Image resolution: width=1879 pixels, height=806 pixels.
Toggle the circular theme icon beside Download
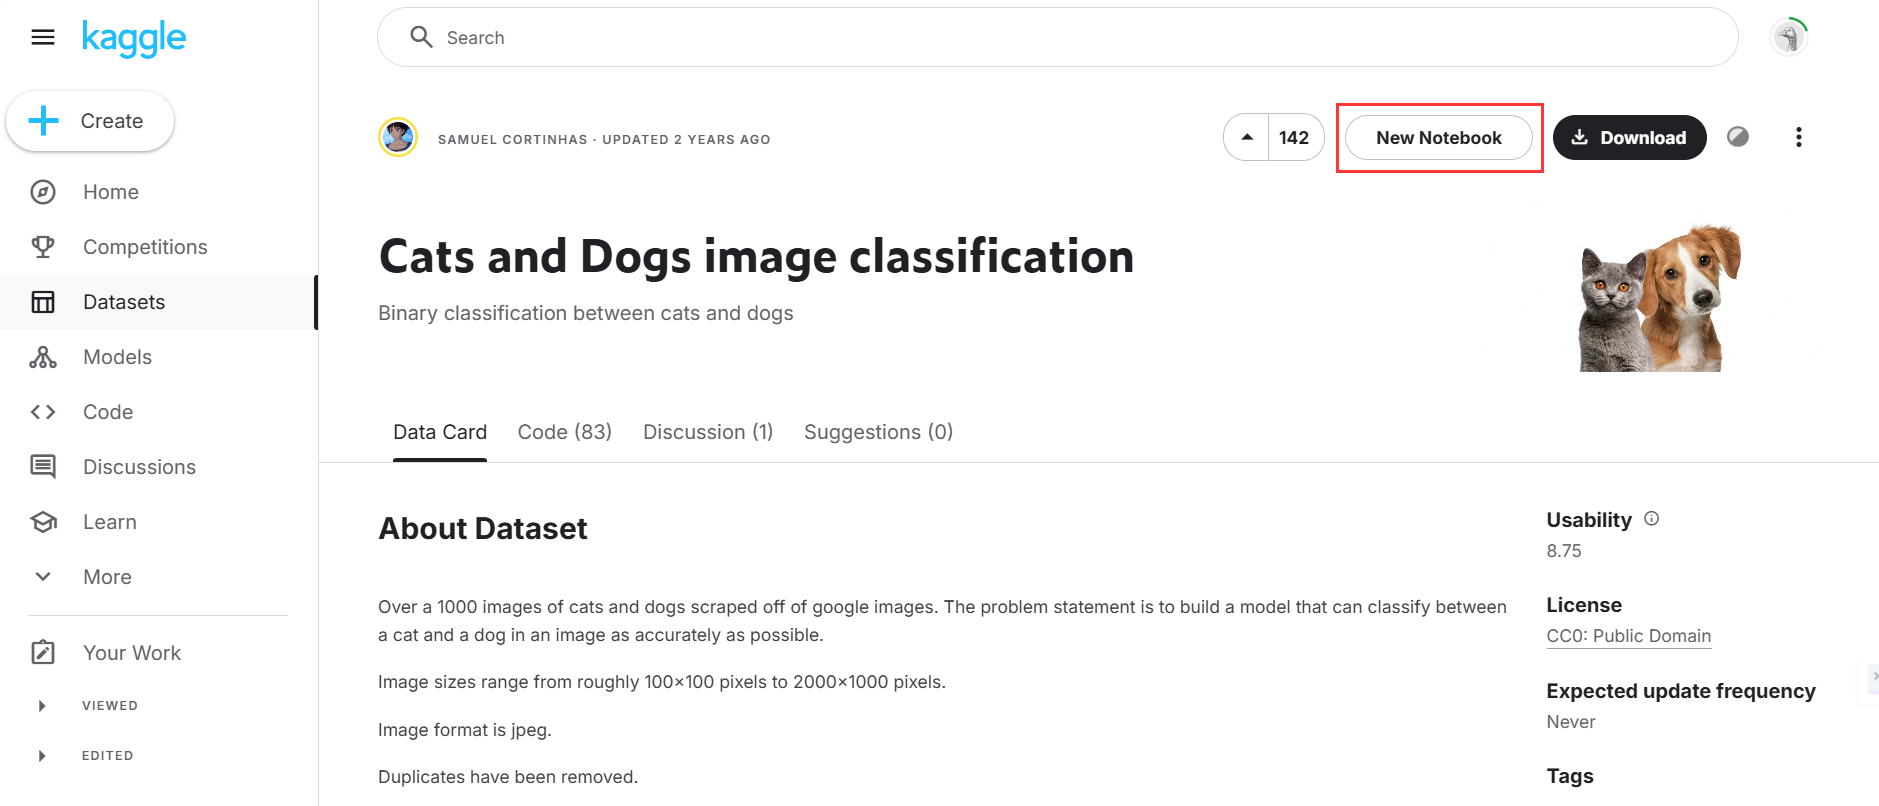[x=1738, y=137]
